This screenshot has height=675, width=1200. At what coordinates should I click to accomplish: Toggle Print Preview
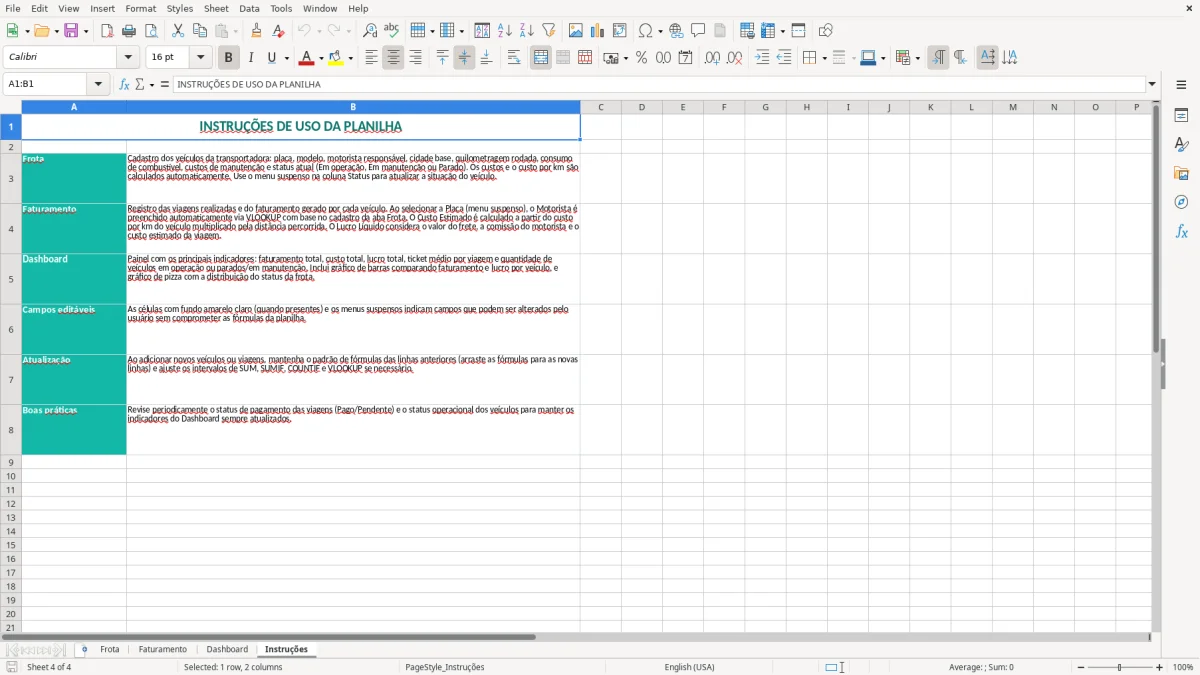tap(150, 31)
